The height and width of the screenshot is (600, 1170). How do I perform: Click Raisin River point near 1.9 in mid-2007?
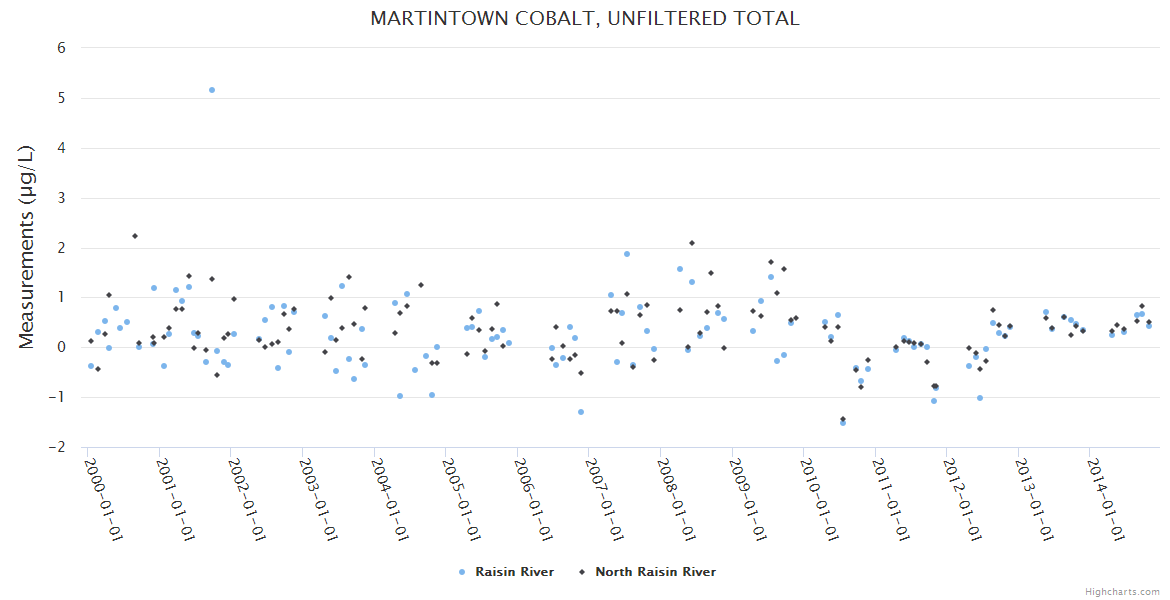627,254
